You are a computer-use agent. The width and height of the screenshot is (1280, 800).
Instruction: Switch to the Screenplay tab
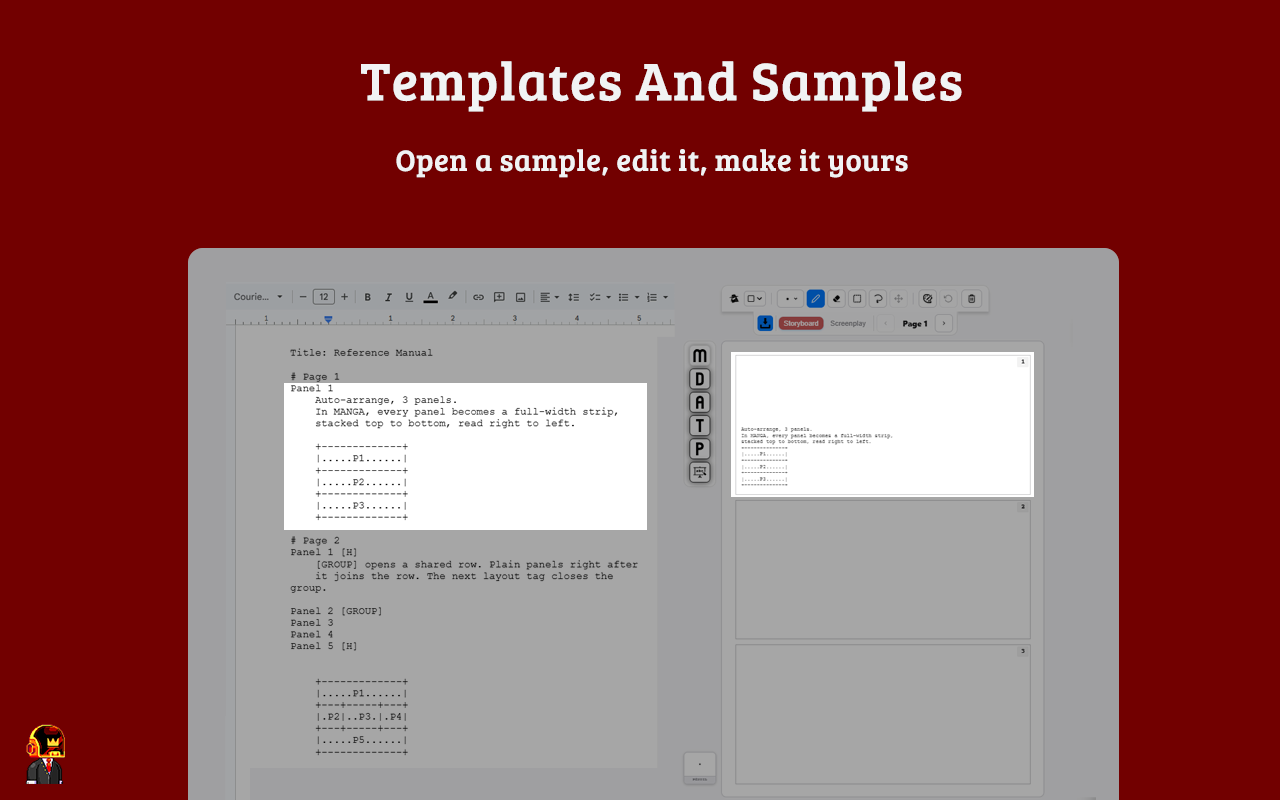point(848,323)
